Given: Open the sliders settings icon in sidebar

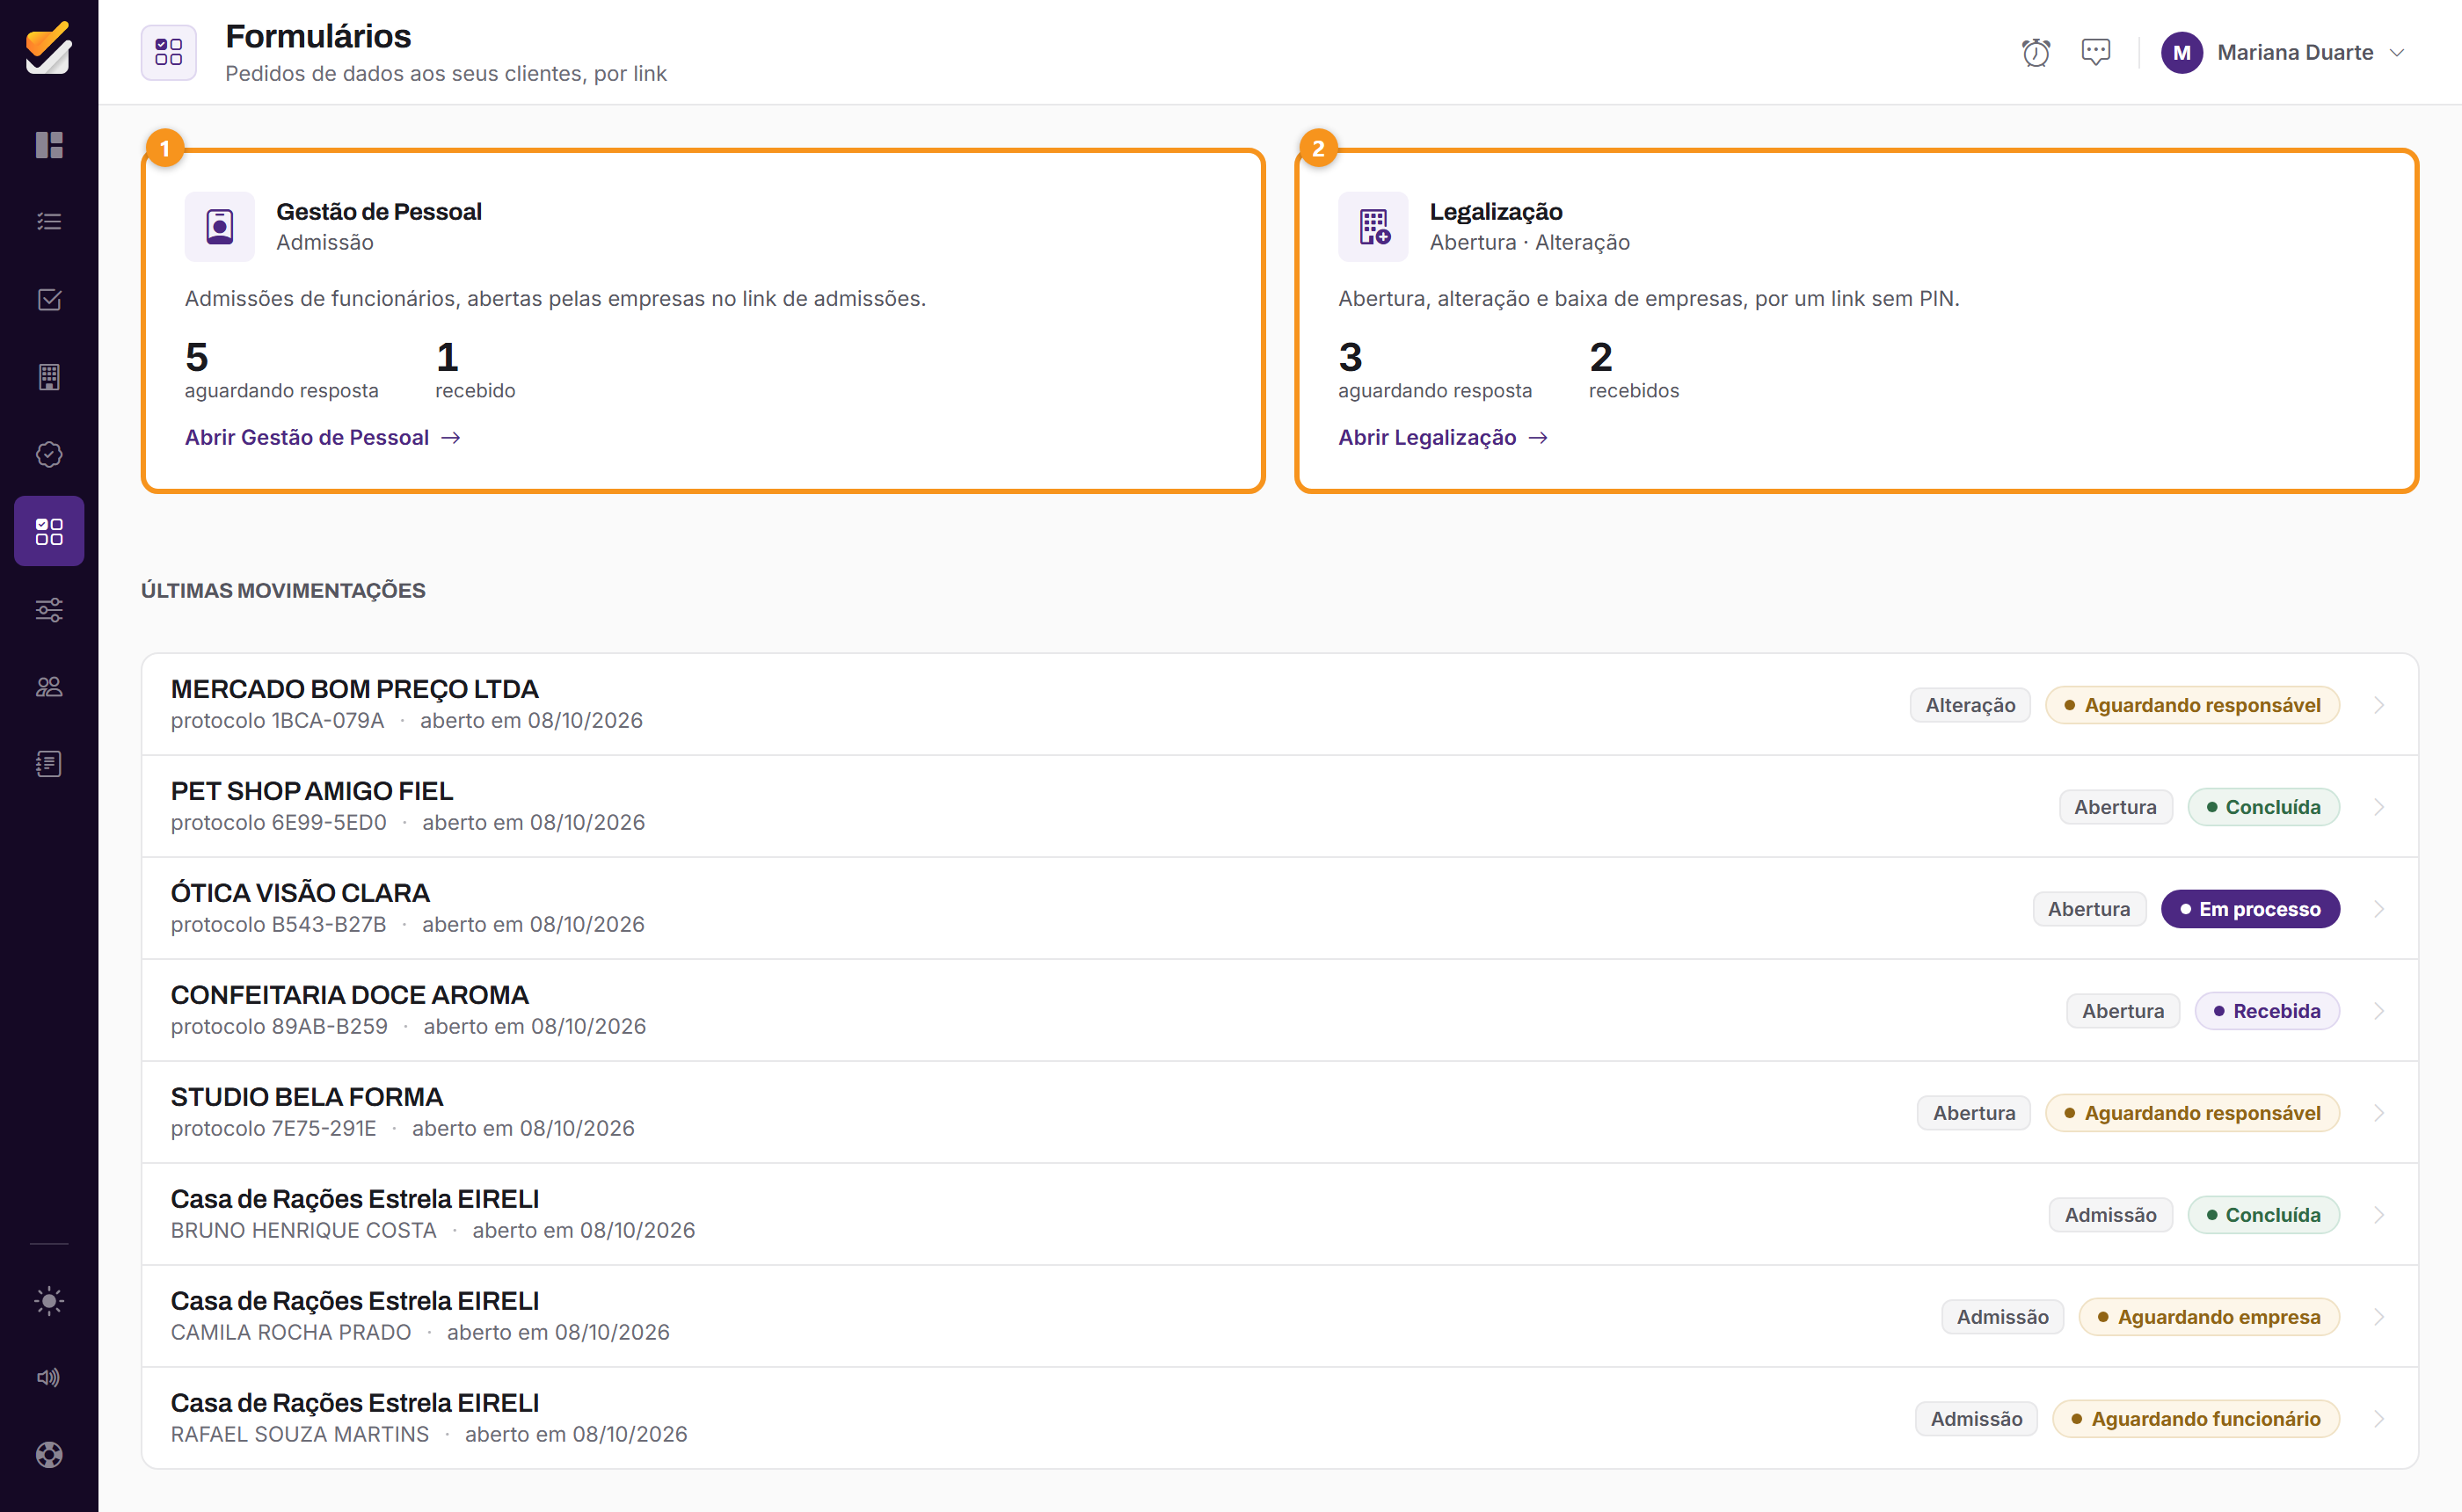Looking at the screenshot, I should (x=49, y=609).
